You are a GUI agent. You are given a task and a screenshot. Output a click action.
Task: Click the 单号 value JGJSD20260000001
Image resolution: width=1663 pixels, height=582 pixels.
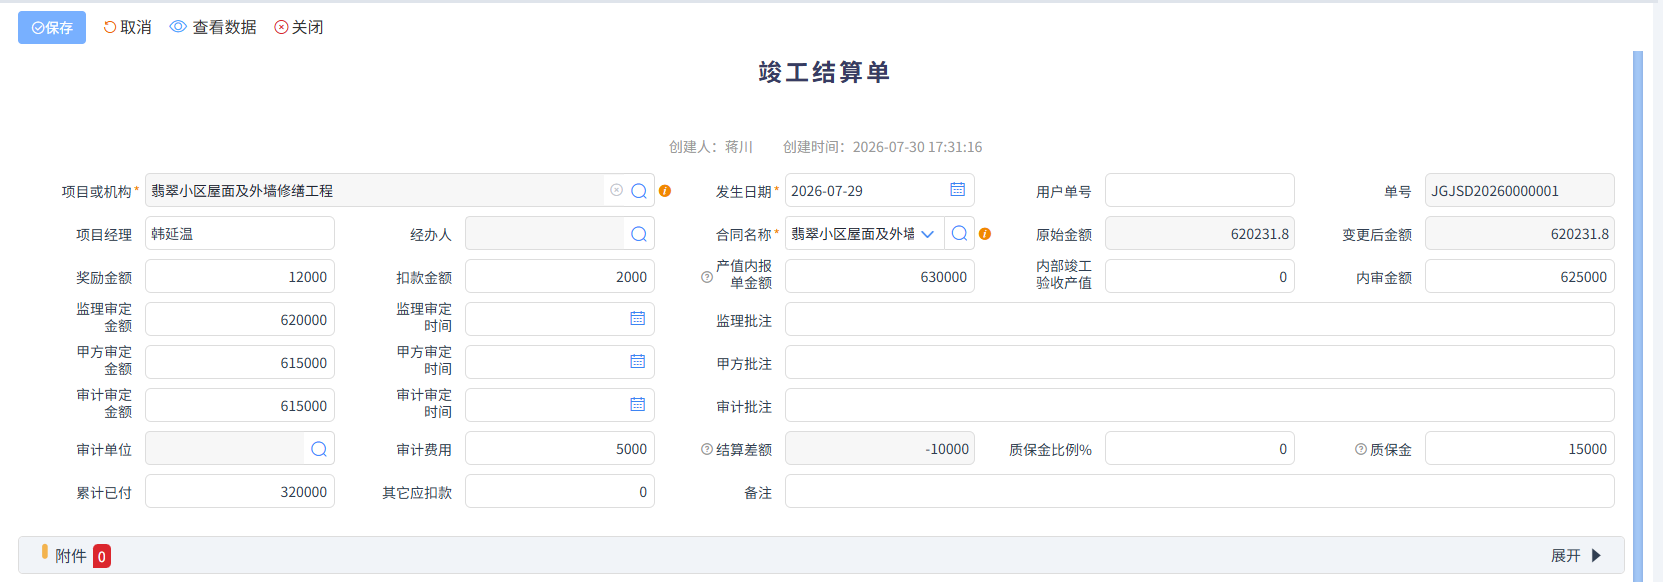[1520, 190]
